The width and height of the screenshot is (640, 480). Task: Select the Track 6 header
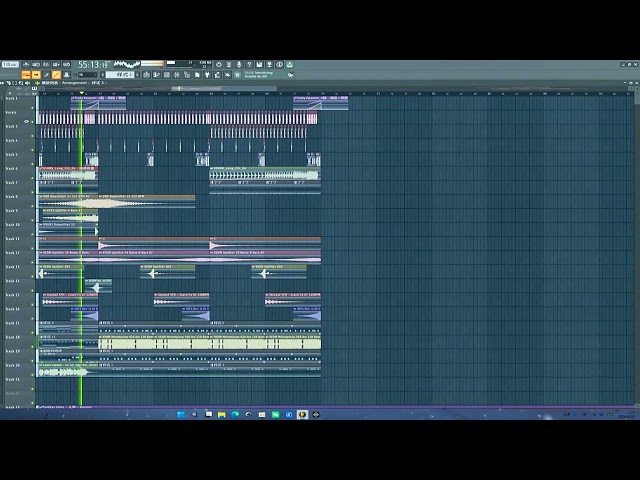[18, 172]
